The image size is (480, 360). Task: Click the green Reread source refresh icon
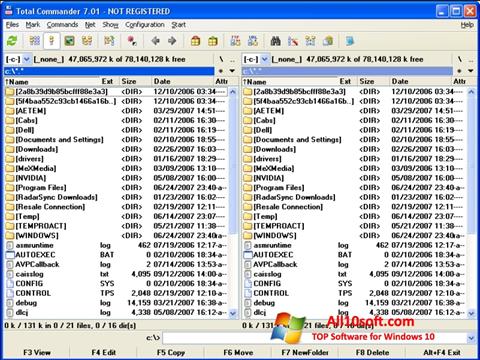tap(12, 41)
